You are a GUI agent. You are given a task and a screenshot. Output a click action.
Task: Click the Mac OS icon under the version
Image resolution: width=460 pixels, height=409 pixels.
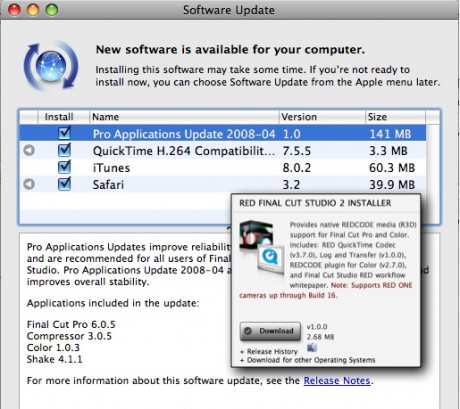point(312,347)
